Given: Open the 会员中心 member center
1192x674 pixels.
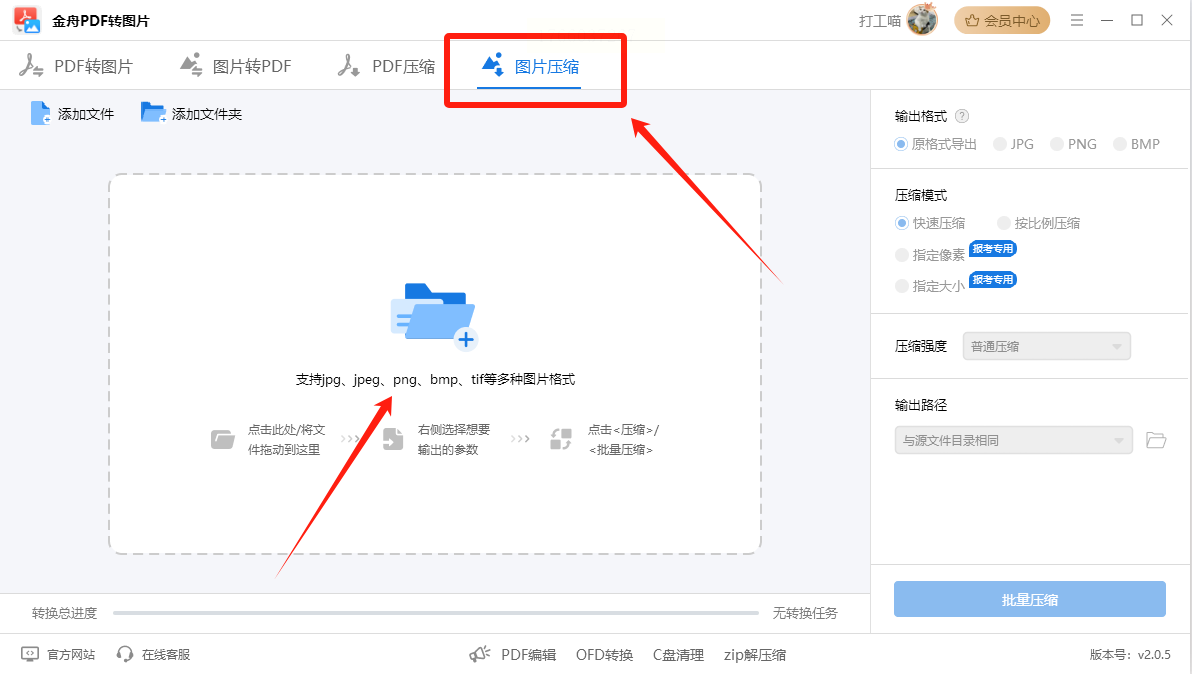Looking at the screenshot, I should click(x=1002, y=21).
